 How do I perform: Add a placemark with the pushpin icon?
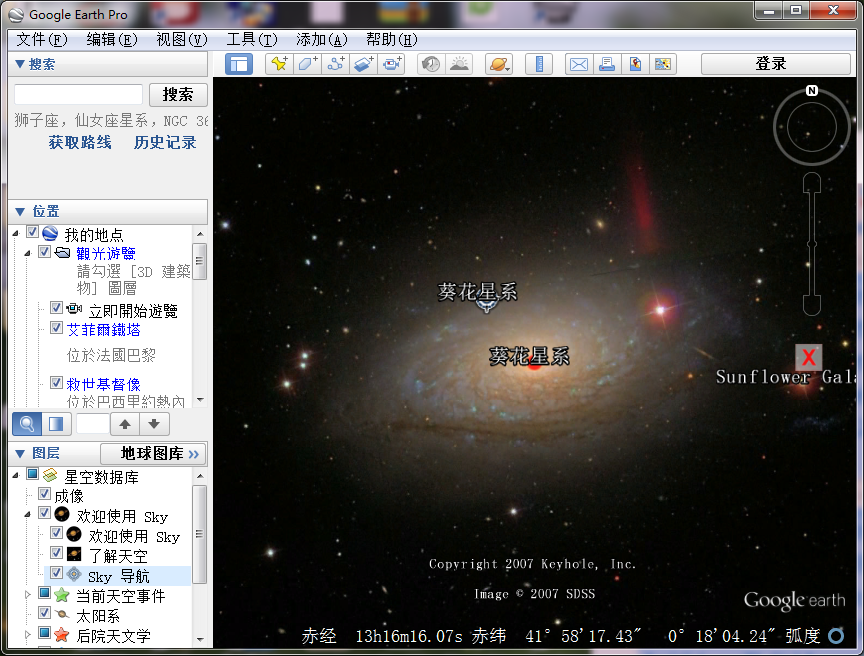coord(279,64)
